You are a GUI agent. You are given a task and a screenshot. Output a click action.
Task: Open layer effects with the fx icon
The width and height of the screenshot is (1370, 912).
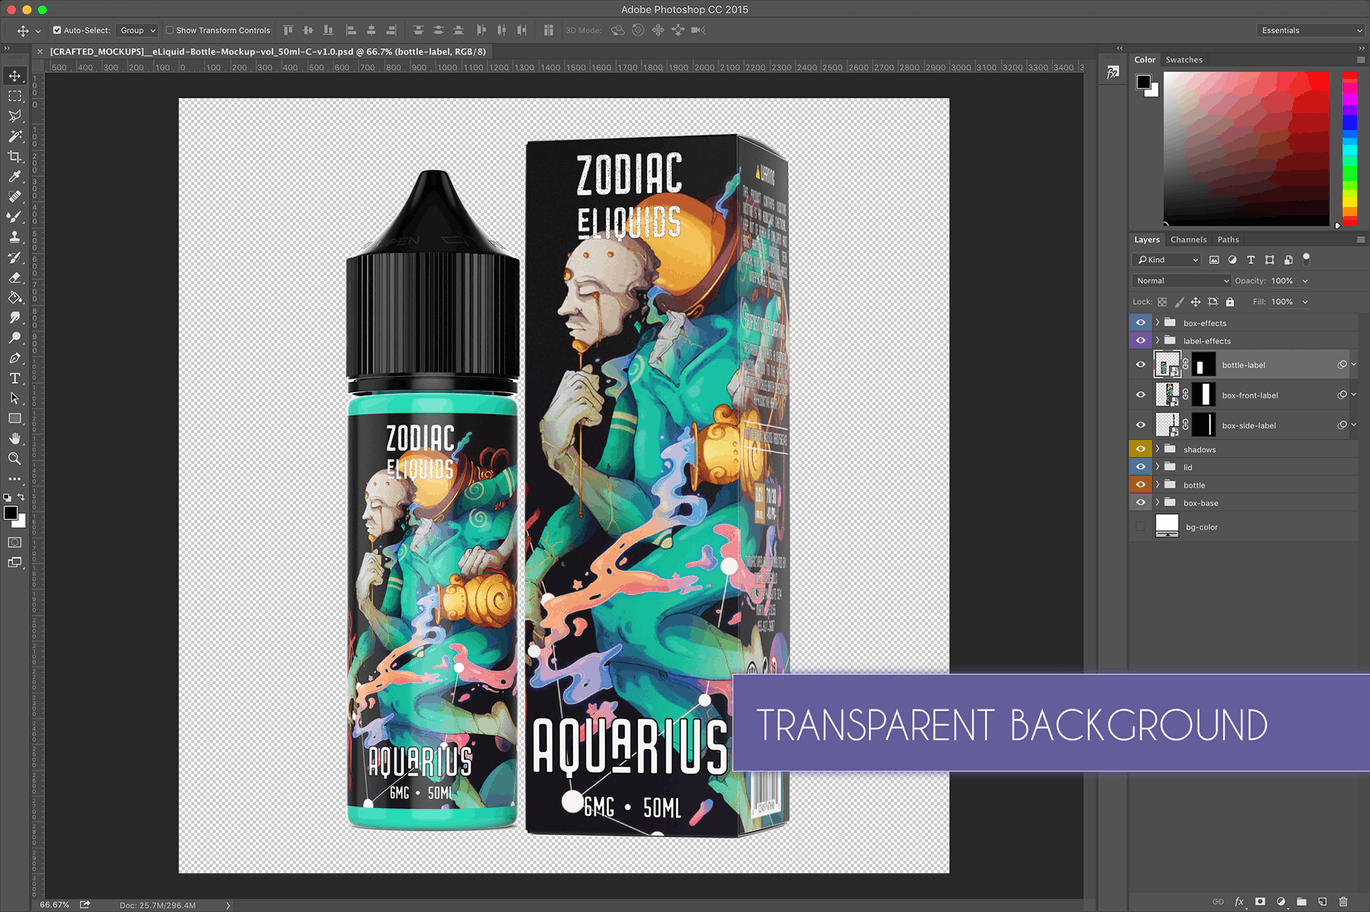tap(1239, 901)
